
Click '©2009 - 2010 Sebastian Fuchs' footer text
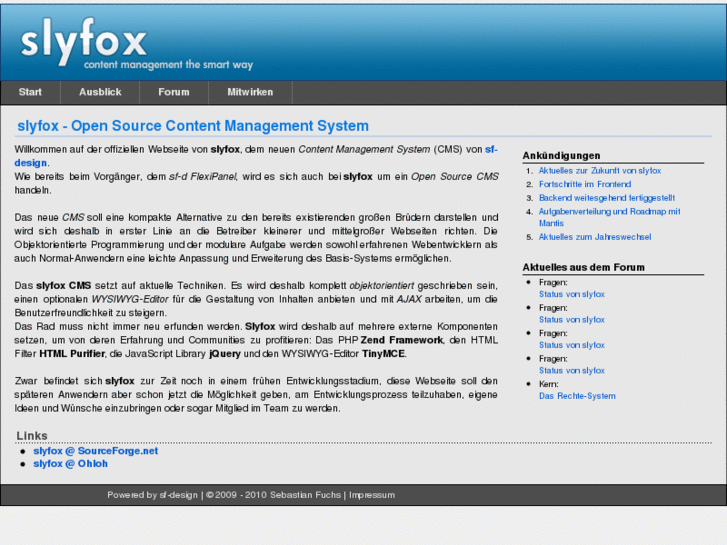click(273, 495)
